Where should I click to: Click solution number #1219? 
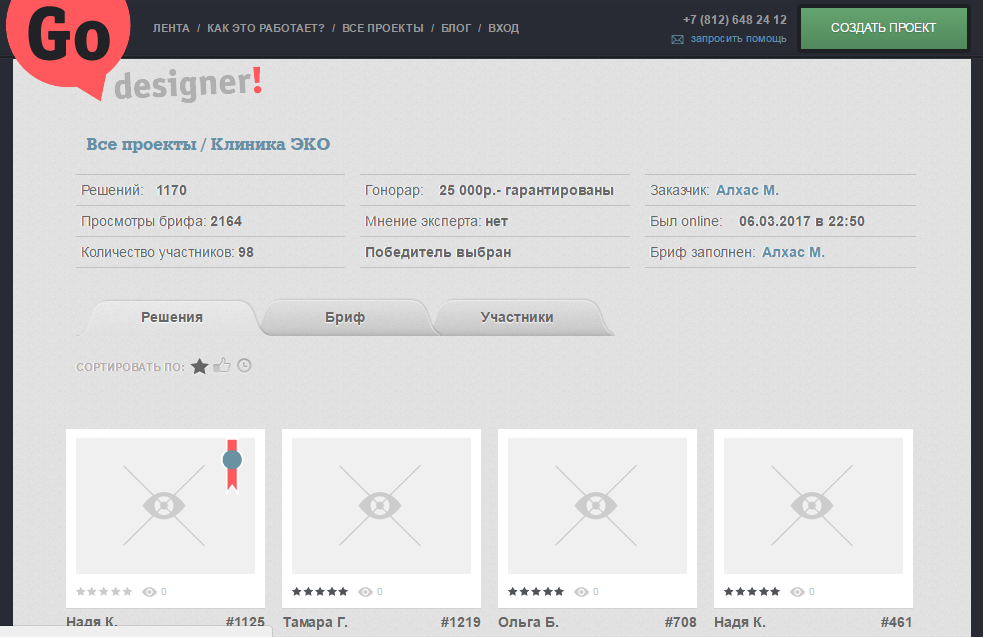[x=461, y=622]
